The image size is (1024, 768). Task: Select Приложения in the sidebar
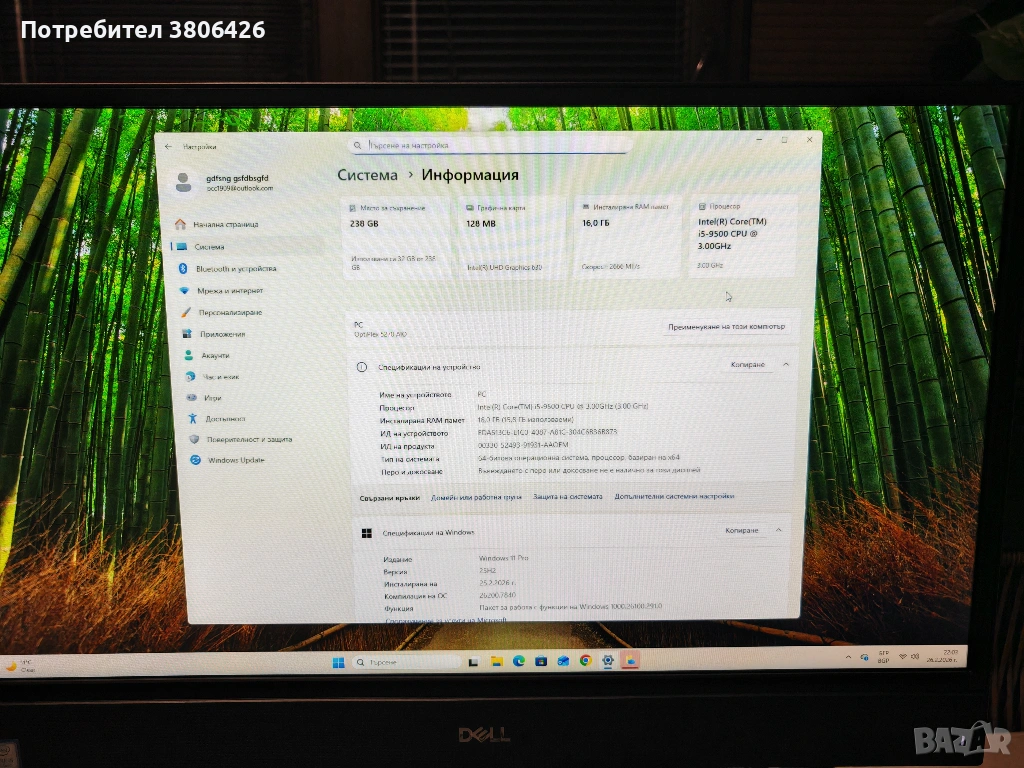[221, 334]
